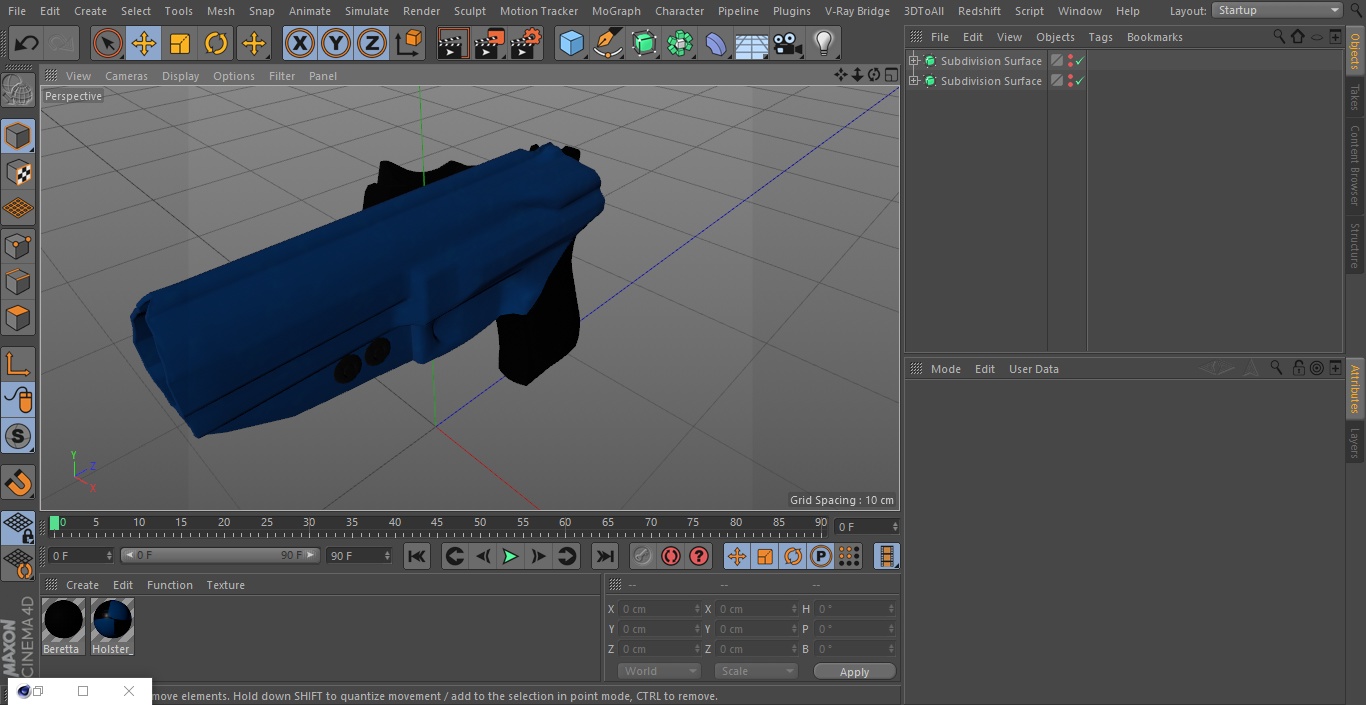
Task: Add a Light object
Action: 824,43
